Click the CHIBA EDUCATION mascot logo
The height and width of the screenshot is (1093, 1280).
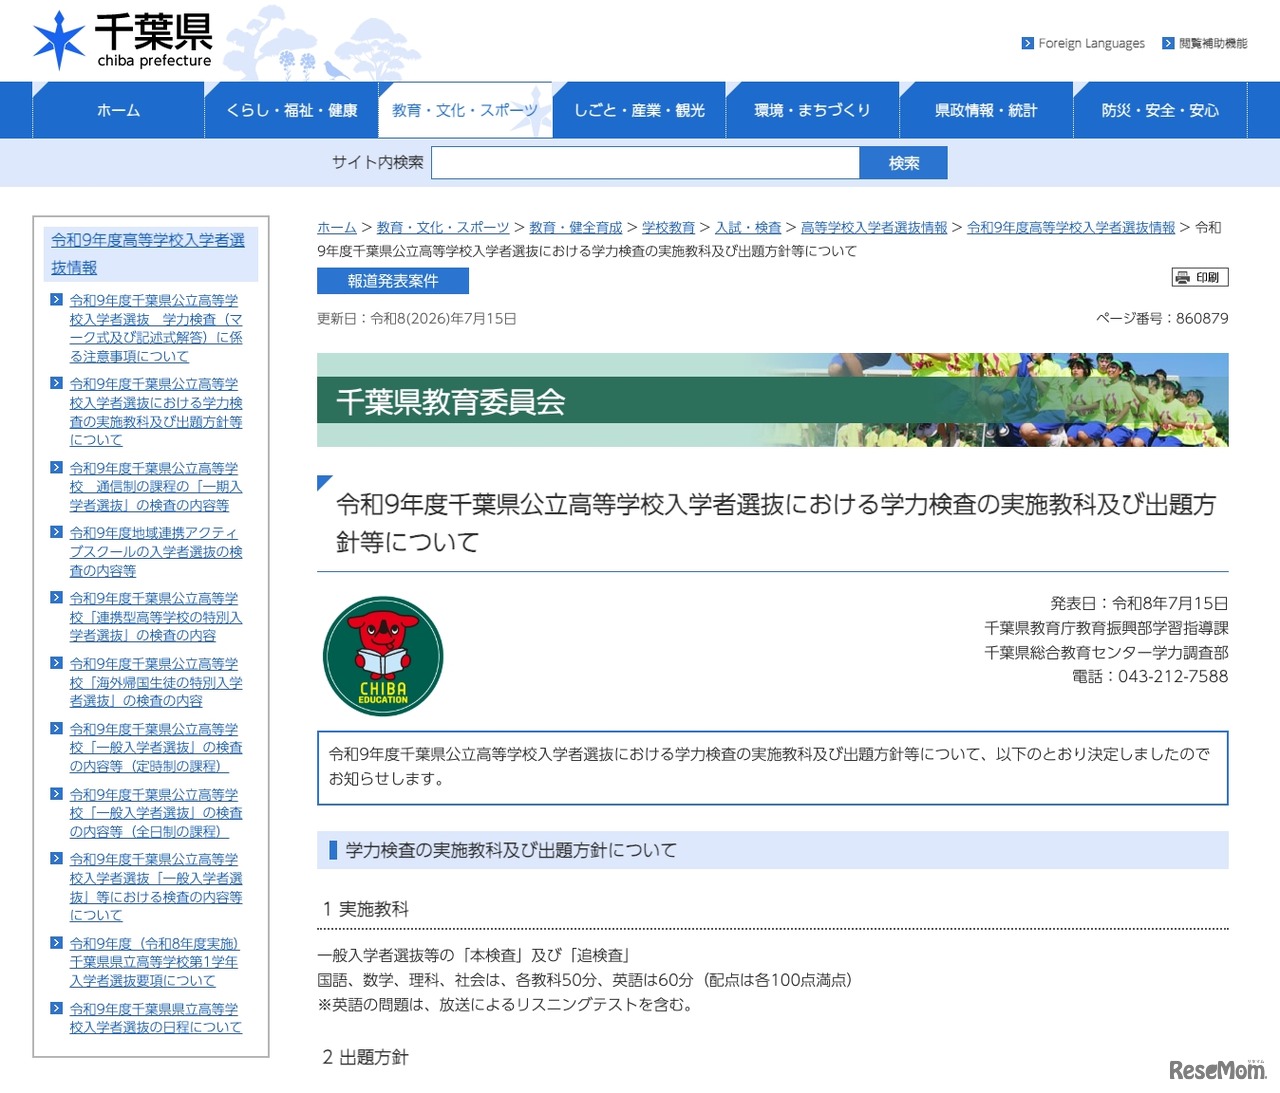click(383, 657)
